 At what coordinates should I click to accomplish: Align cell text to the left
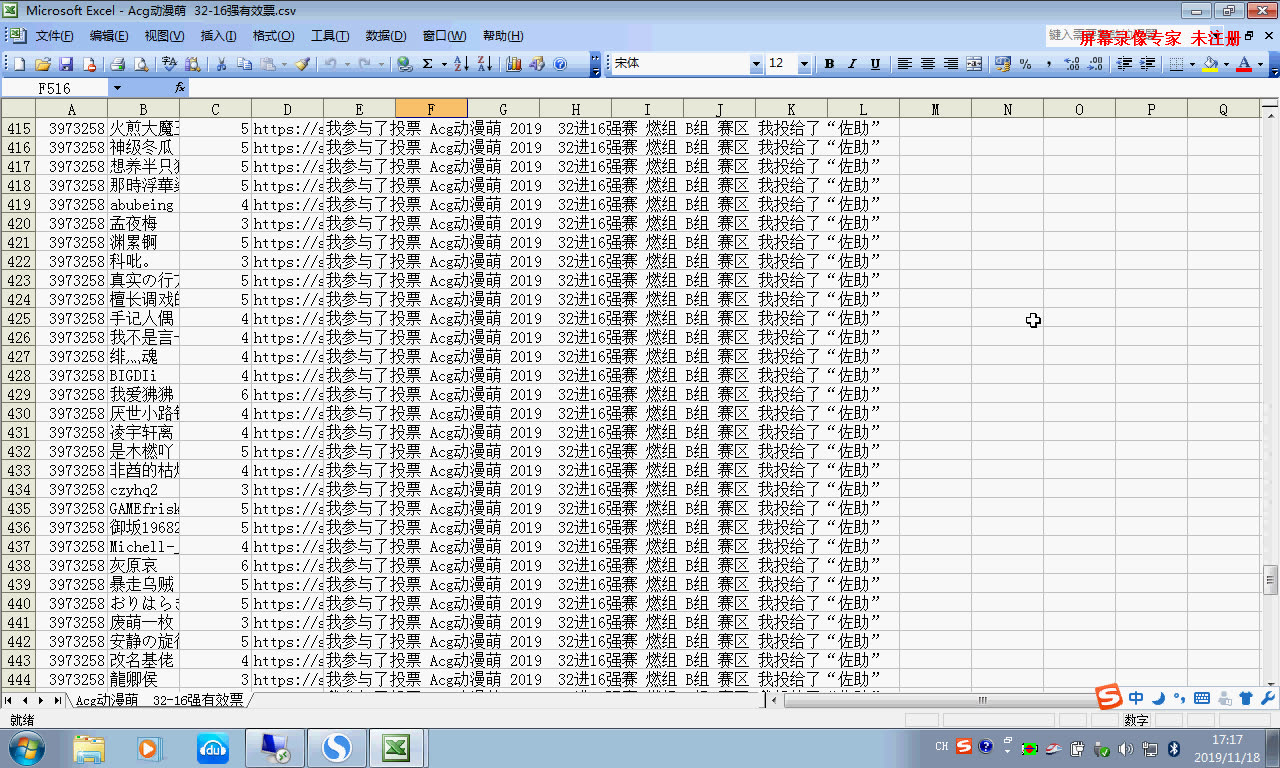(x=904, y=64)
